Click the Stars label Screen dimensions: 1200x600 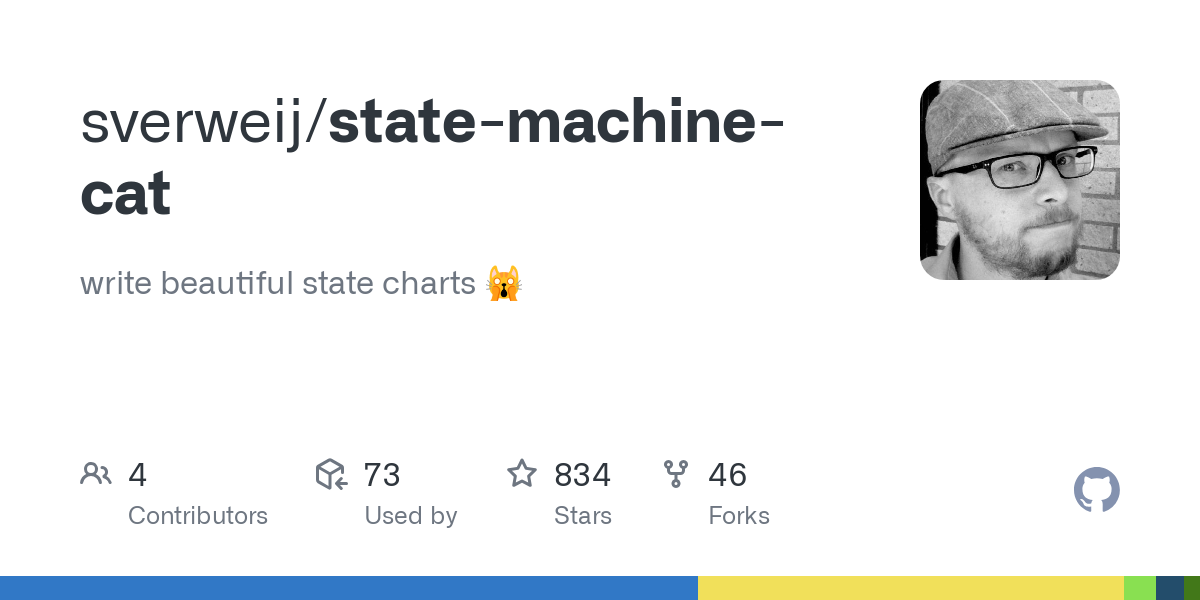tap(583, 516)
